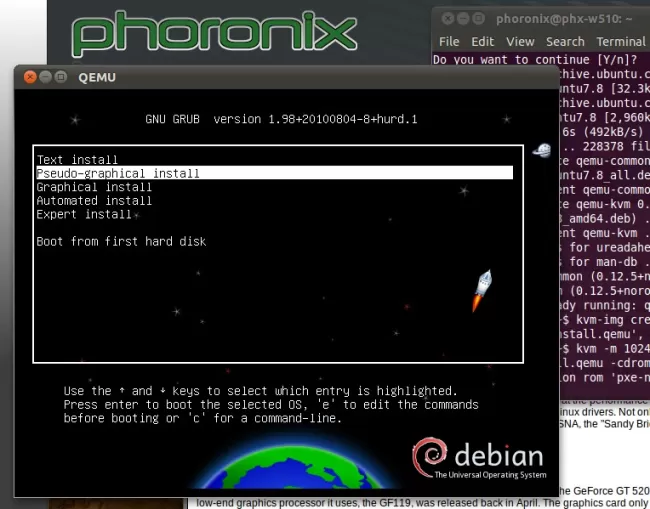
Task: Close the QEMU window
Action: [x=29, y=77]
